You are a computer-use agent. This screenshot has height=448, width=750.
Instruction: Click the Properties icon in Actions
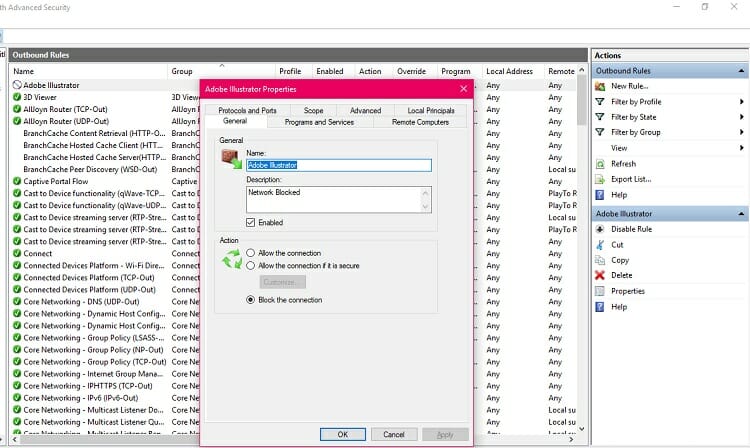[600, 291]
